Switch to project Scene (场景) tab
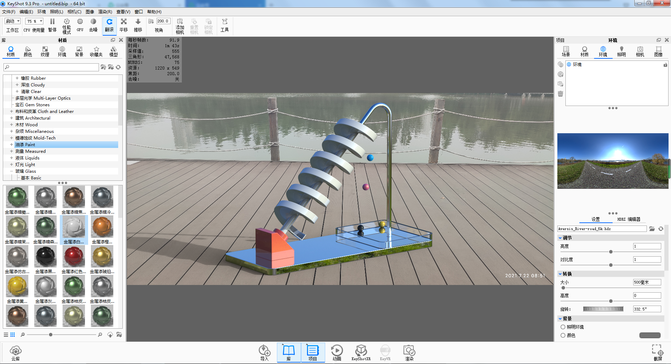671x364 pixels. pos(566,51)
